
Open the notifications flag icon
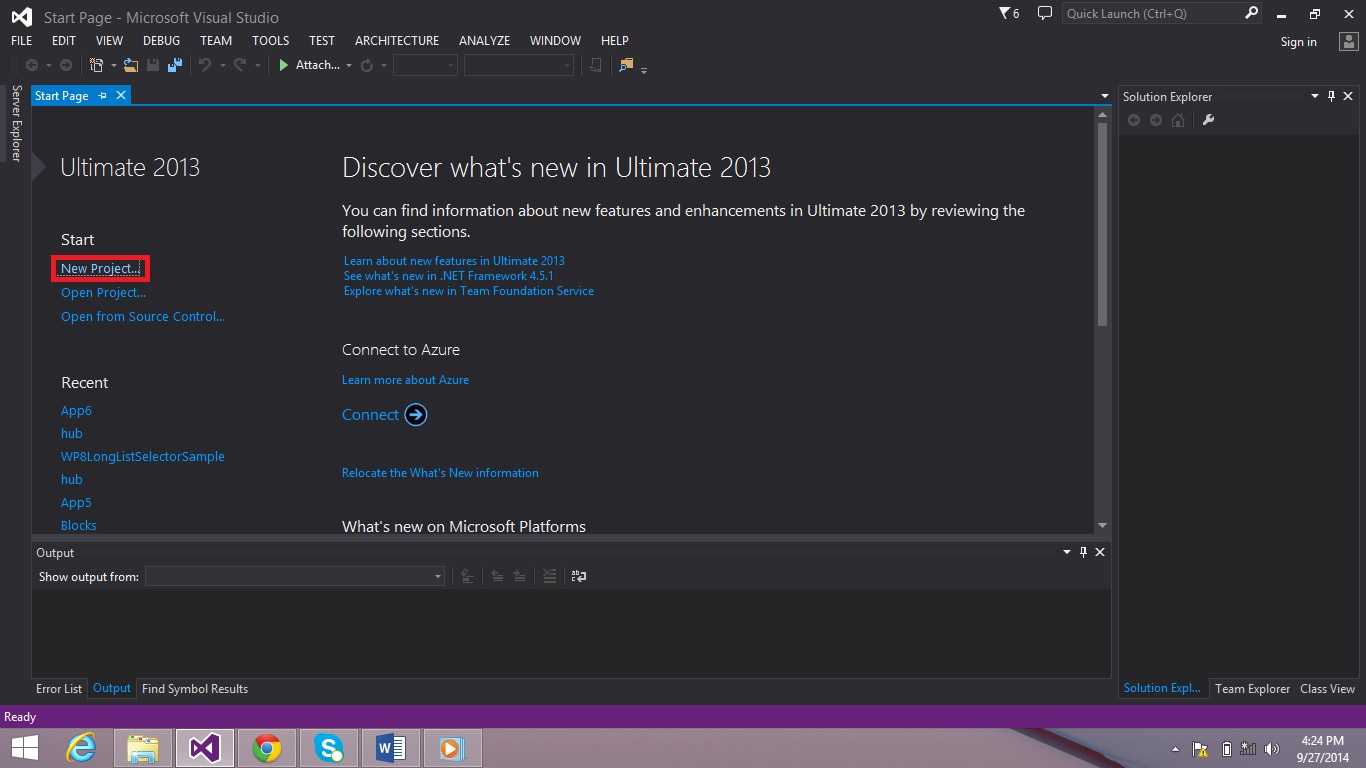click(x=1009, y=13)
